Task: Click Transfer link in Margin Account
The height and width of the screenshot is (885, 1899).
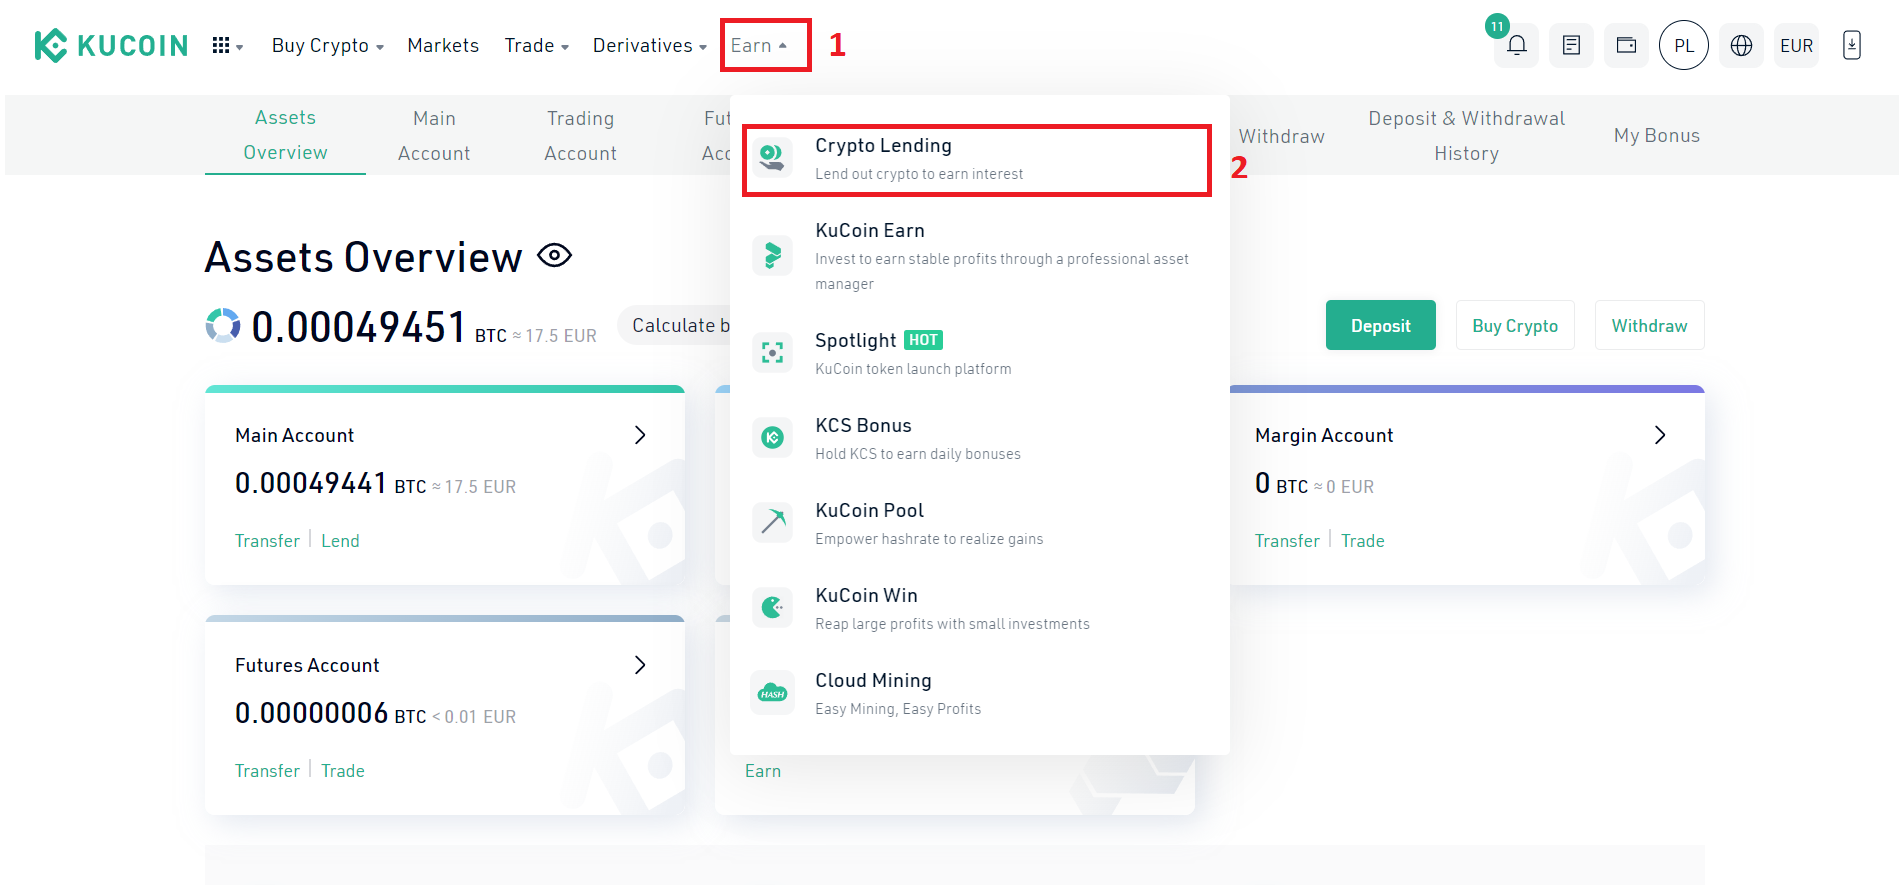Action: (x=1287, y=541)
